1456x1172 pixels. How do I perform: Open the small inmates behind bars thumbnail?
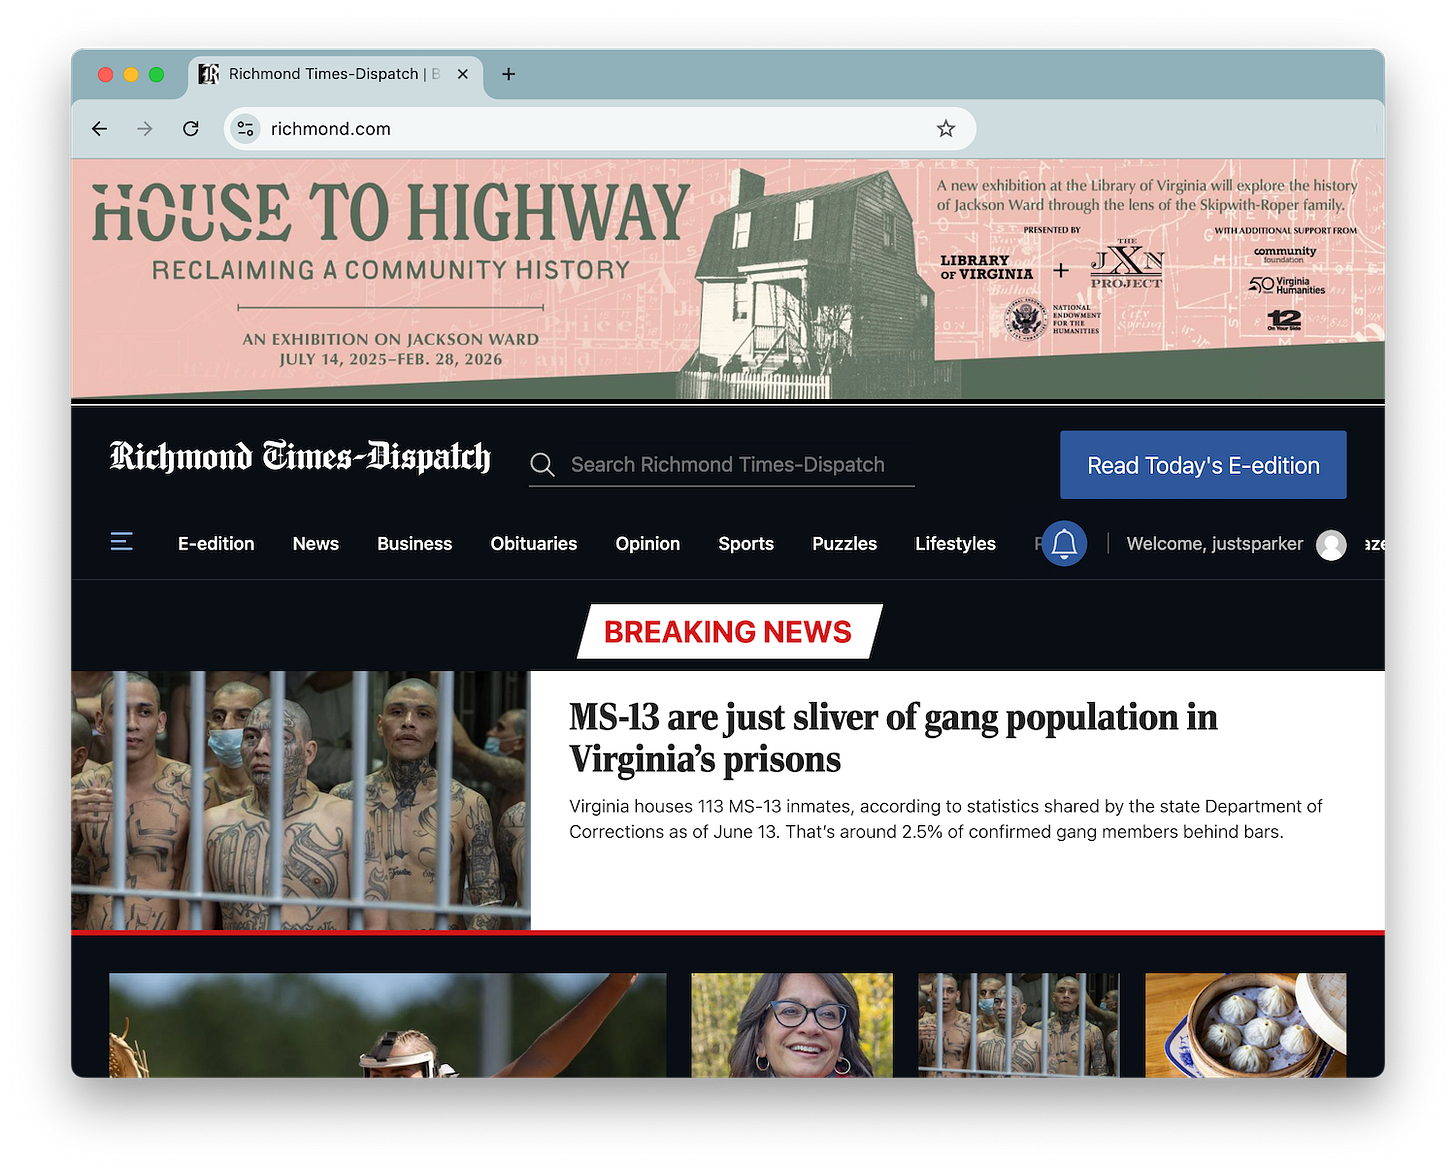coord(1019,1025)
